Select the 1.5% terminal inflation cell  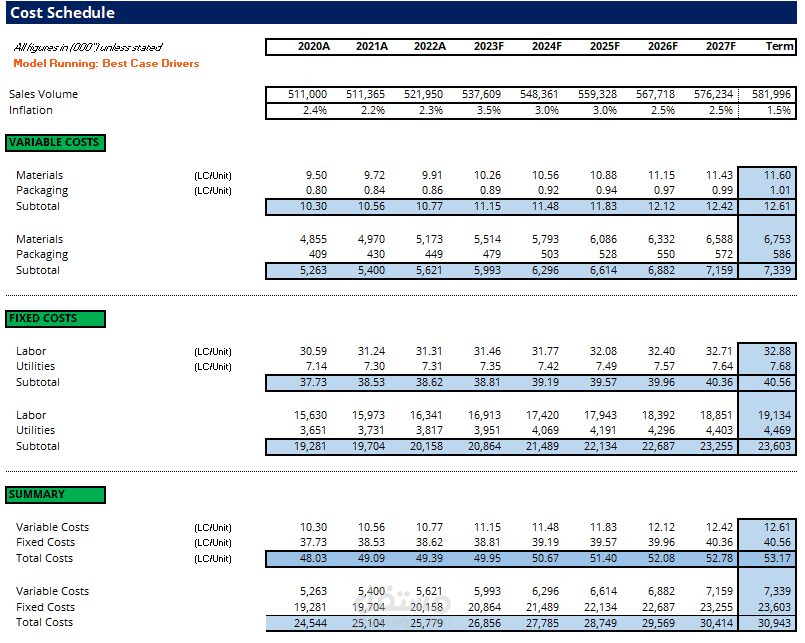(778, 110)
